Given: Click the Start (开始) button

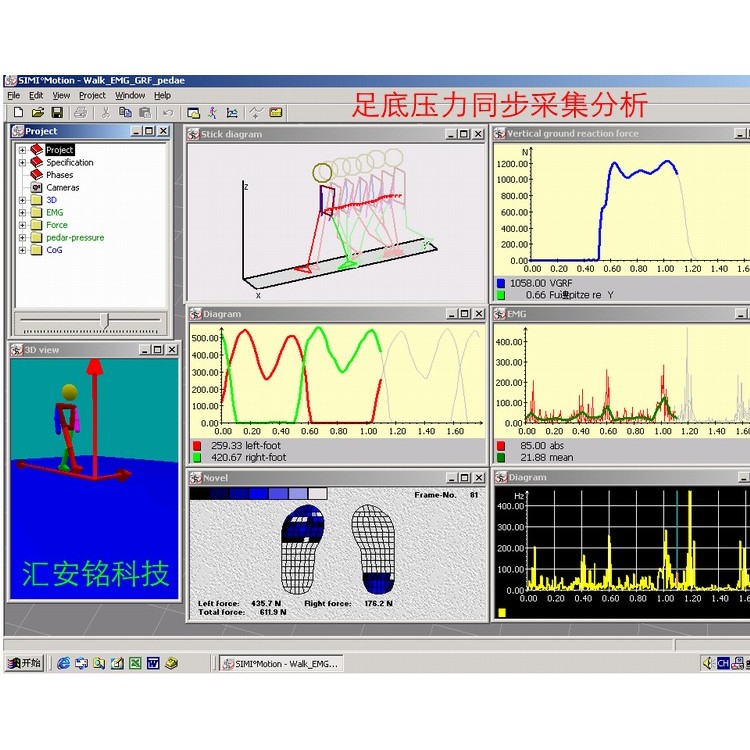Looking at the screenshot, I should pos(24,663).
